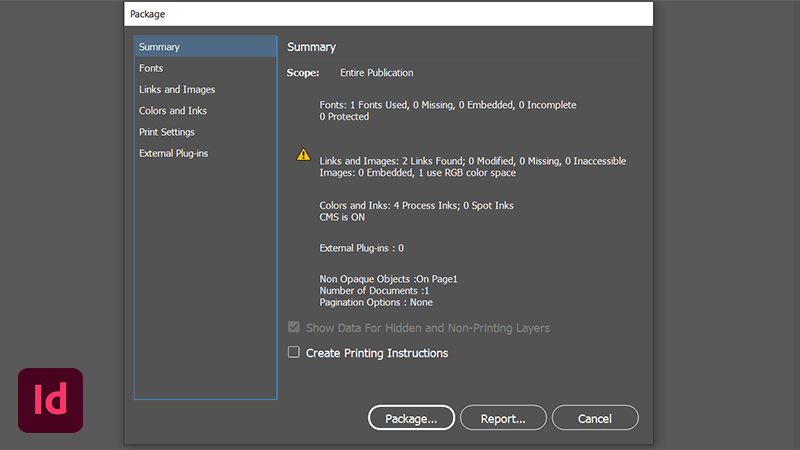The height and width of the screenshot is (450, 800).
Task: Go to Links and Images section
Action: [x=177, y=90]
